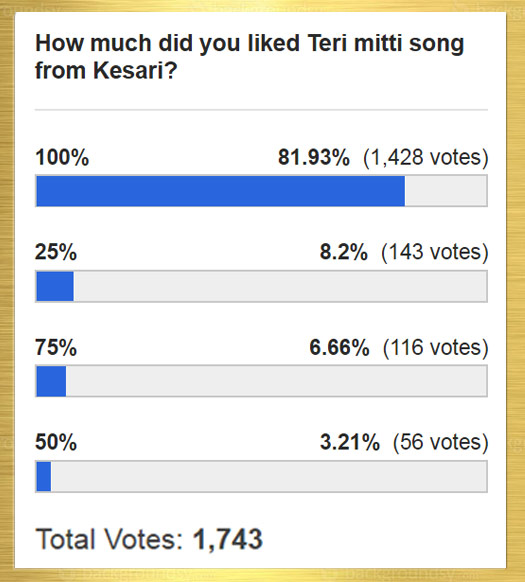The width and height of the screenshot is (525, 582).
Task: Click the 6.66% result percentage text
Action: click(x=339, y=347)
